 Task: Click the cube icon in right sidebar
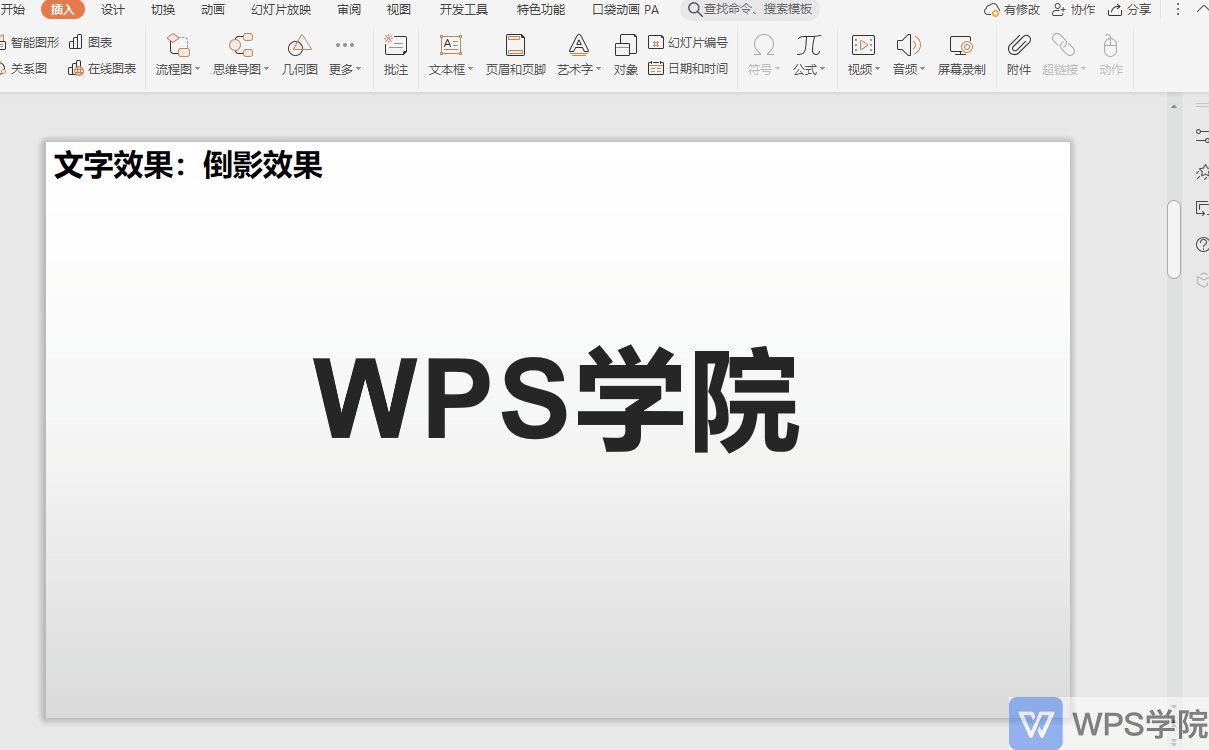[x=1202, y=281]
